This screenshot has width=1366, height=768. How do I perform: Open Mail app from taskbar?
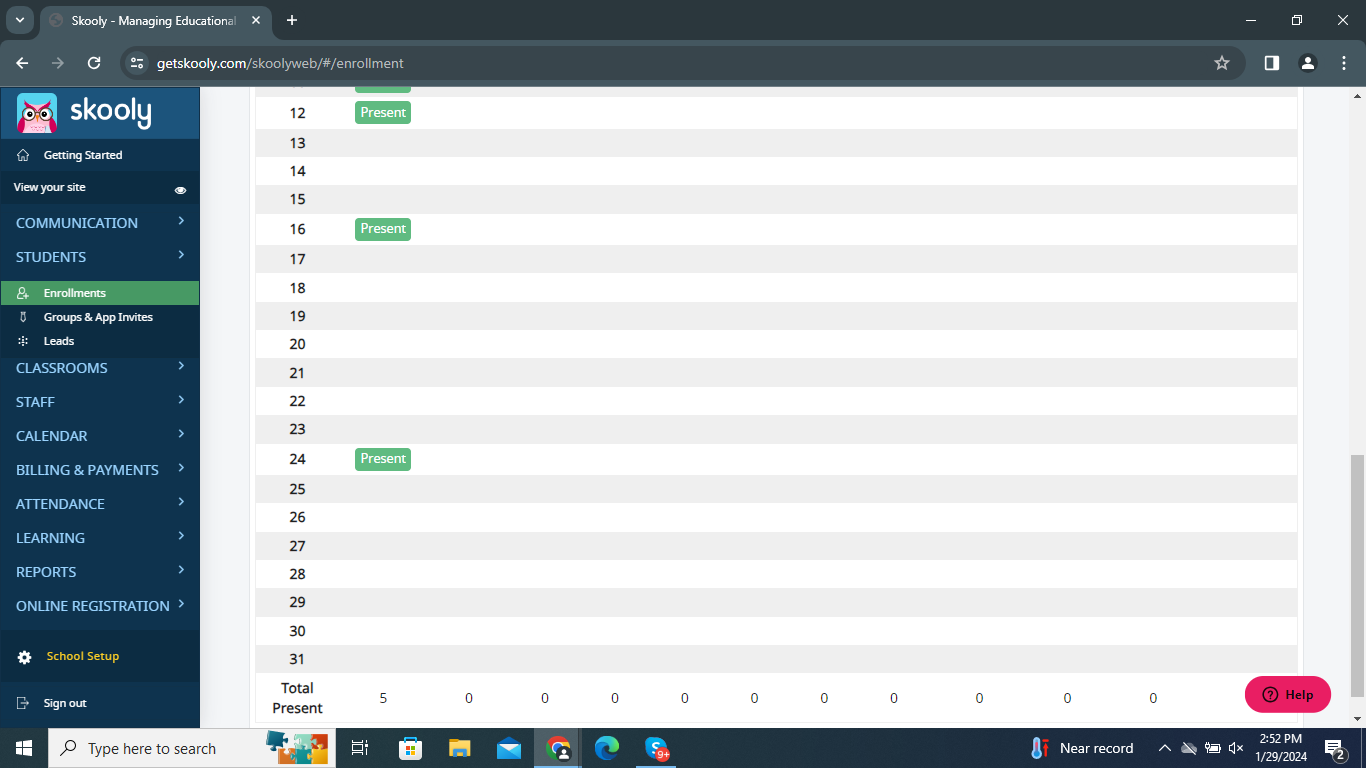[509, 748]
